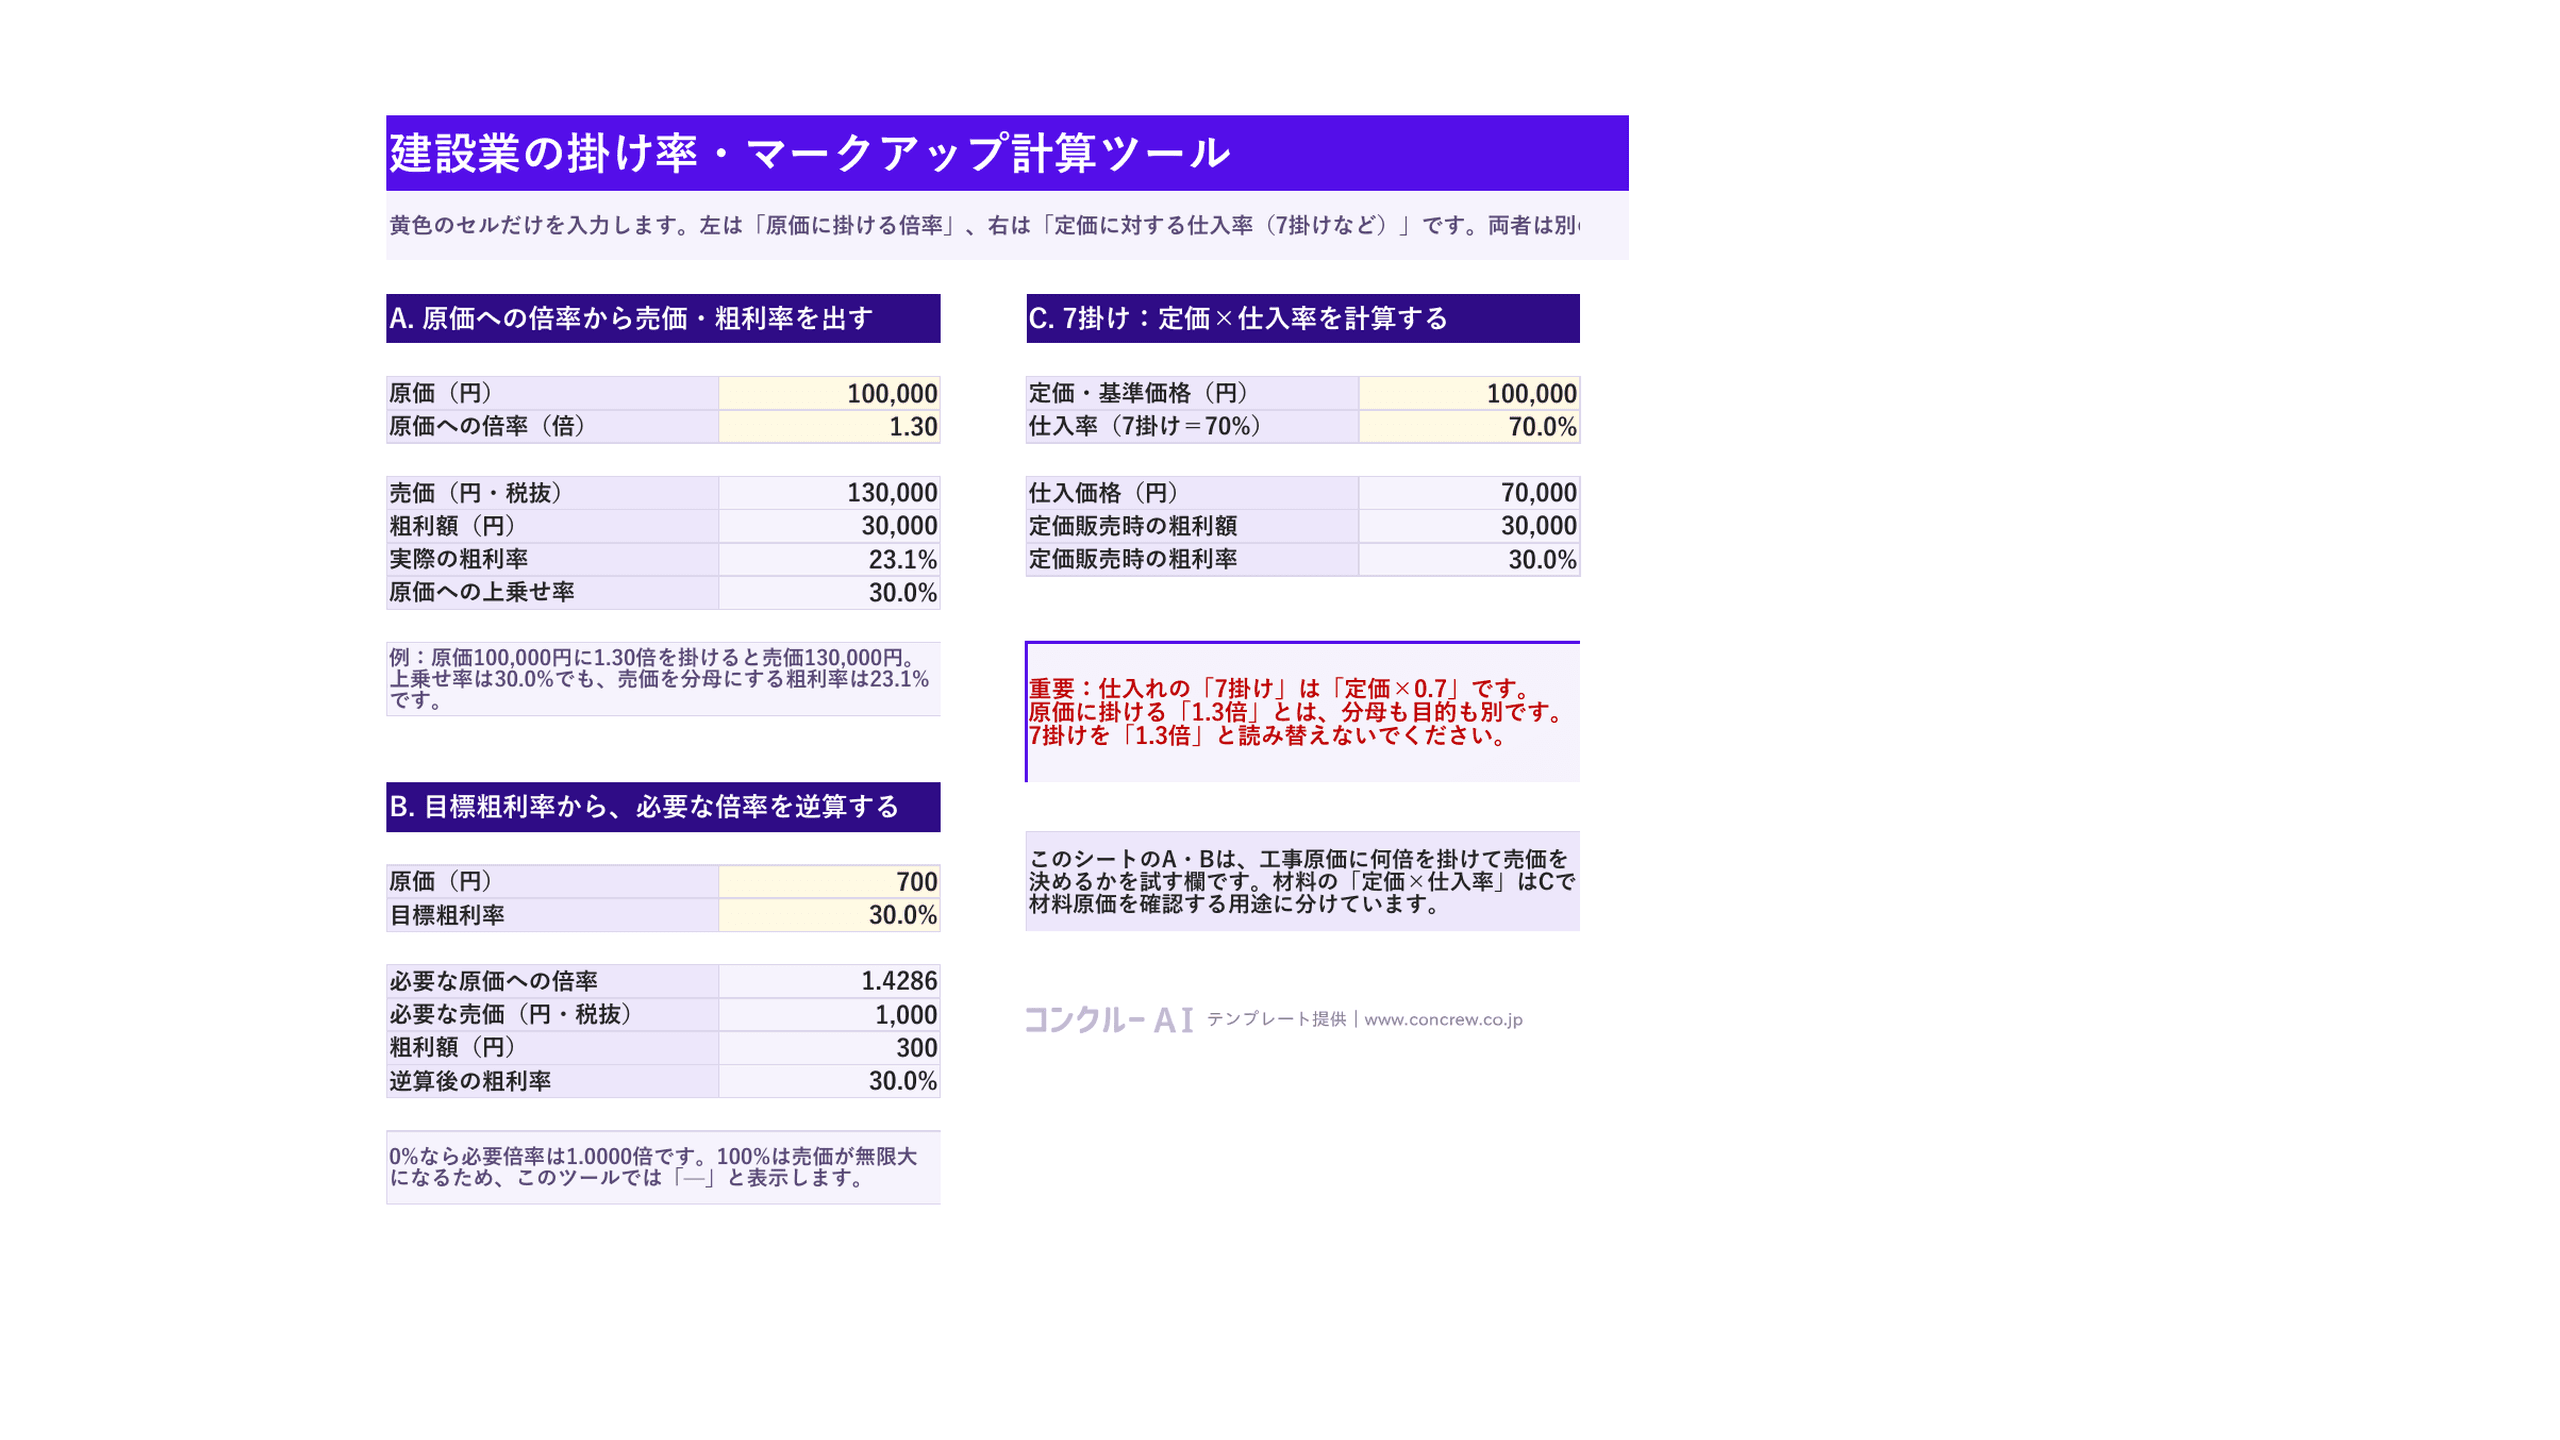Click the 700 cost input in section B
Screen dimensions: 2560x1440
[x=828, y=881]
